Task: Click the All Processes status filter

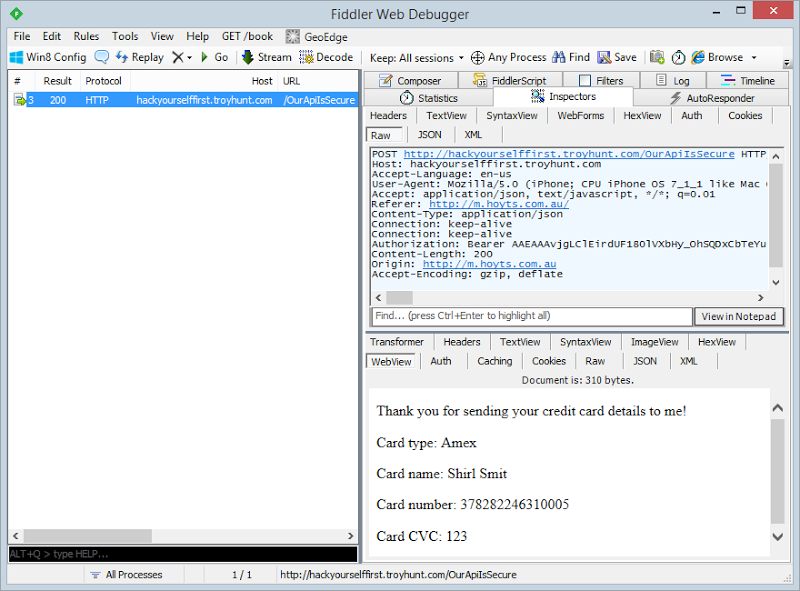Action: coord(127,575)
